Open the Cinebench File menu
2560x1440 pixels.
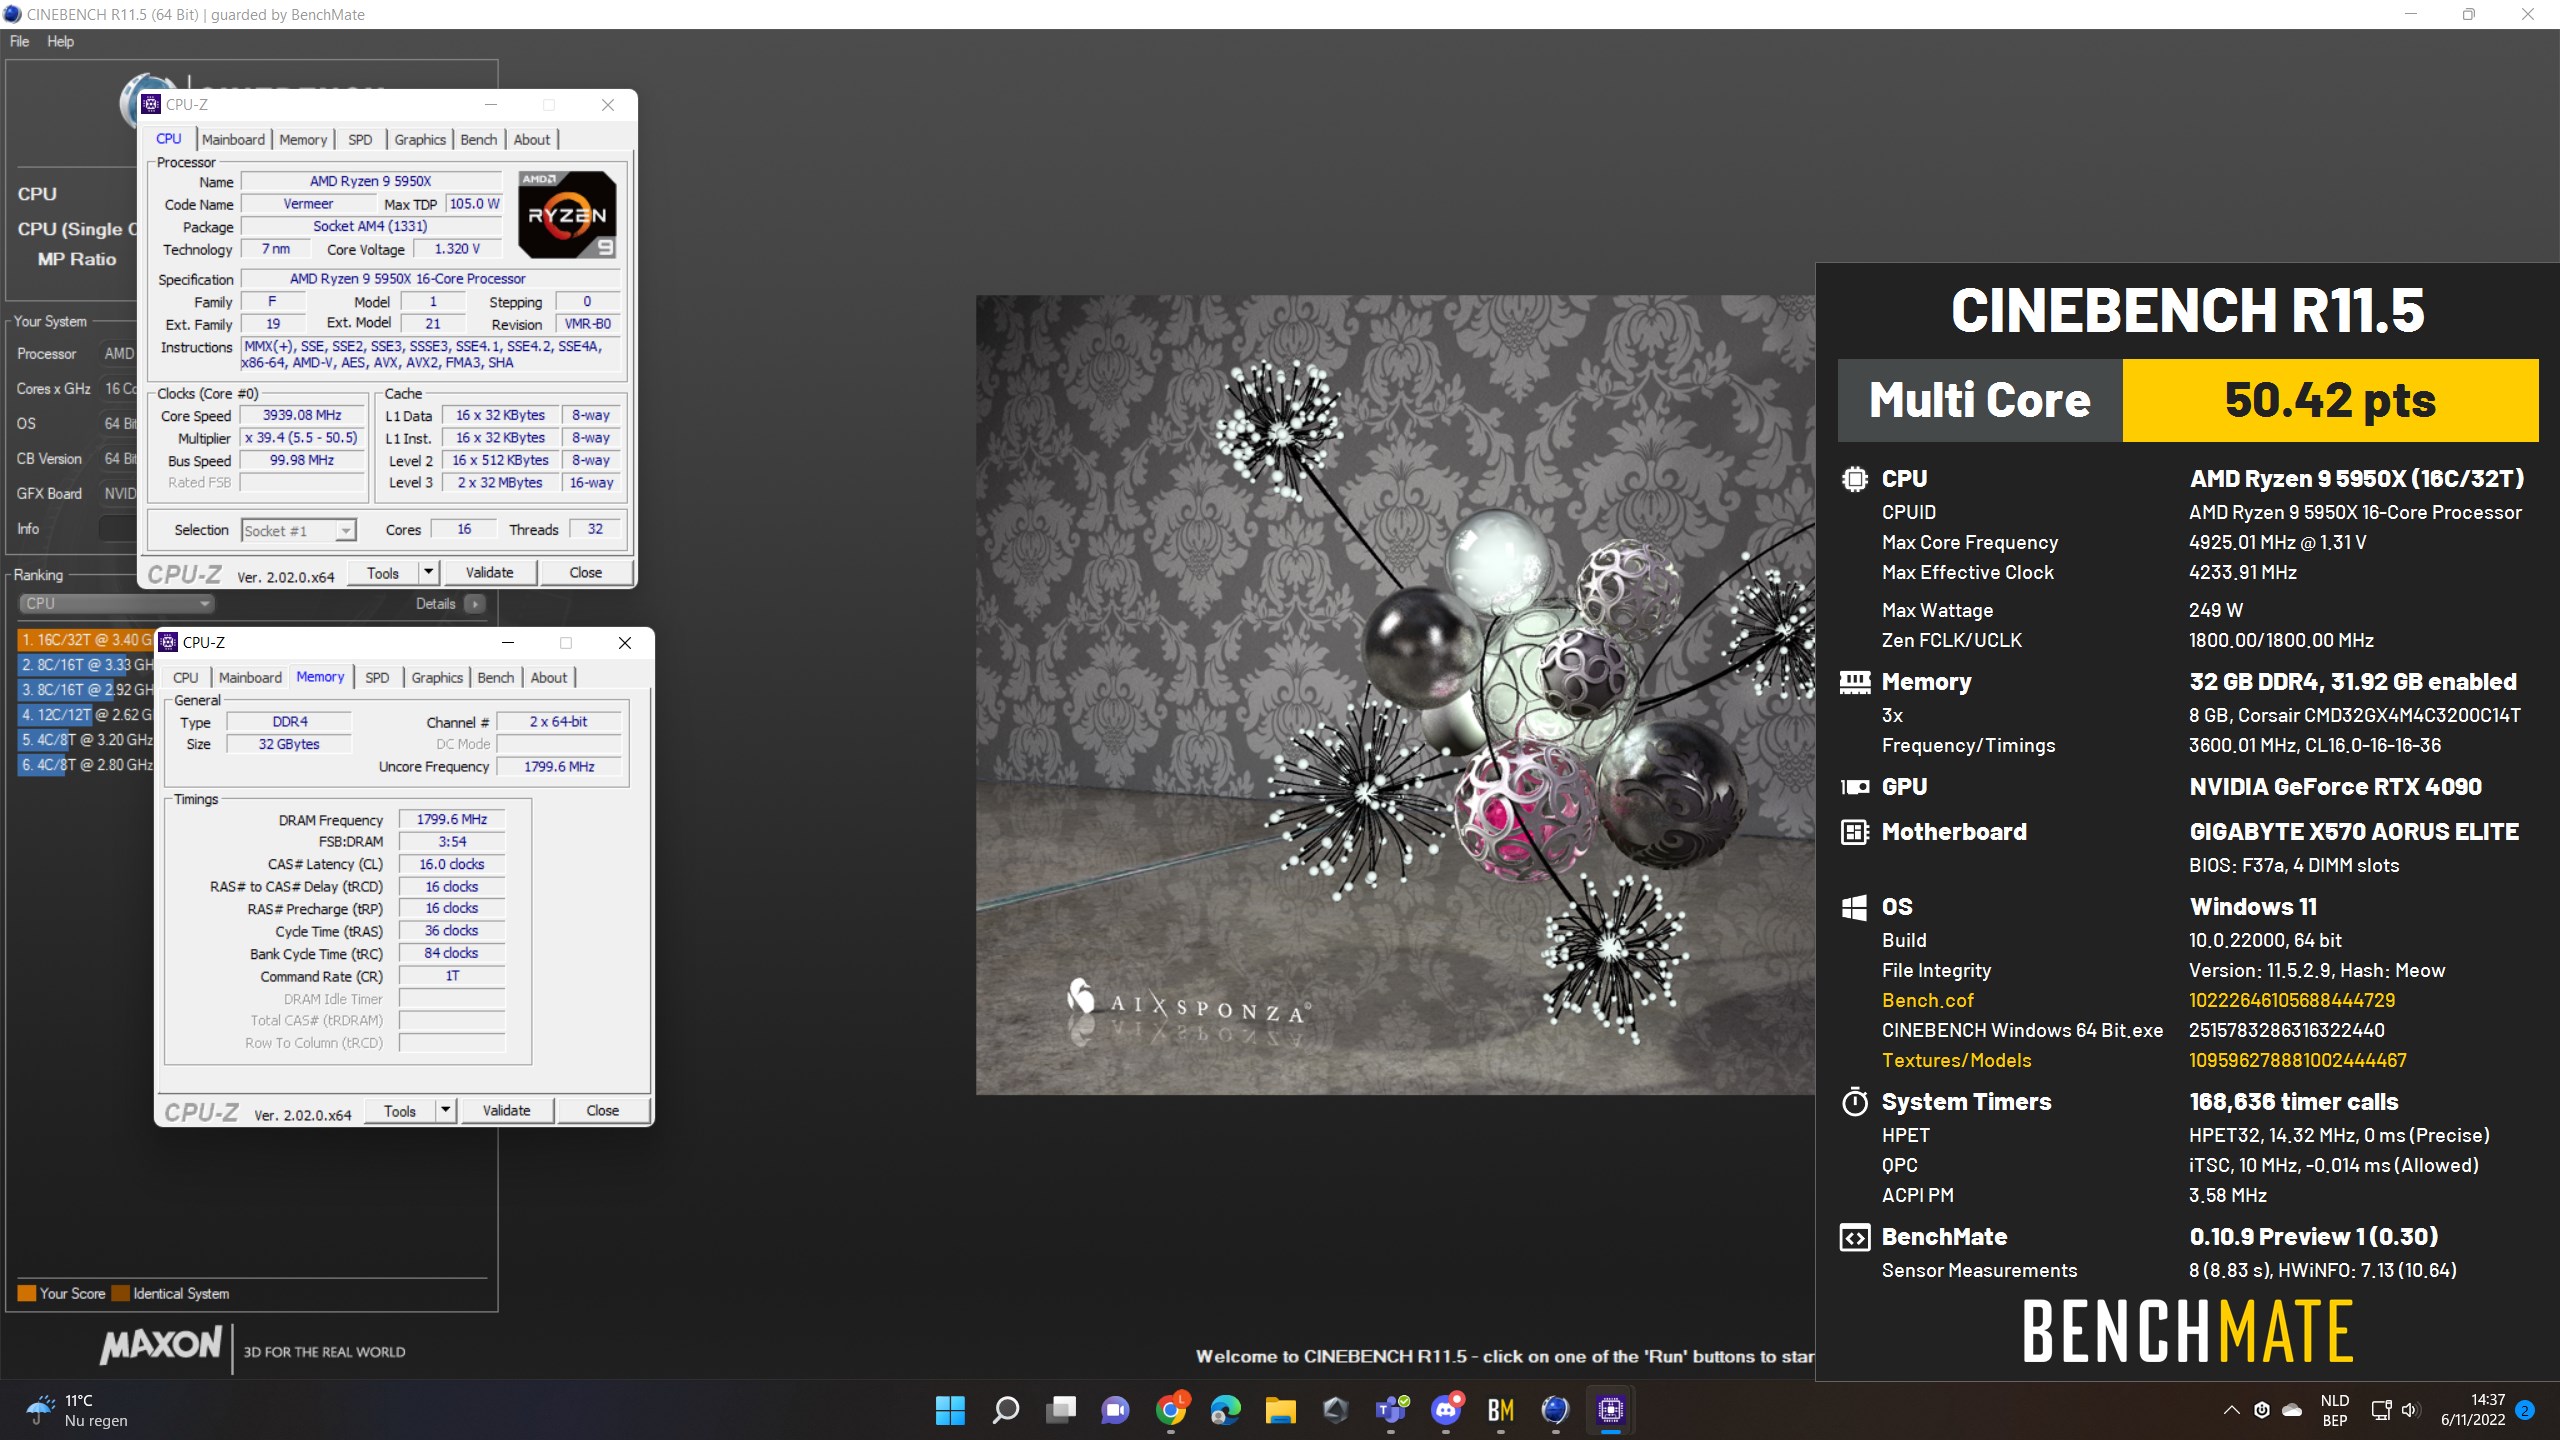(19, 41)
